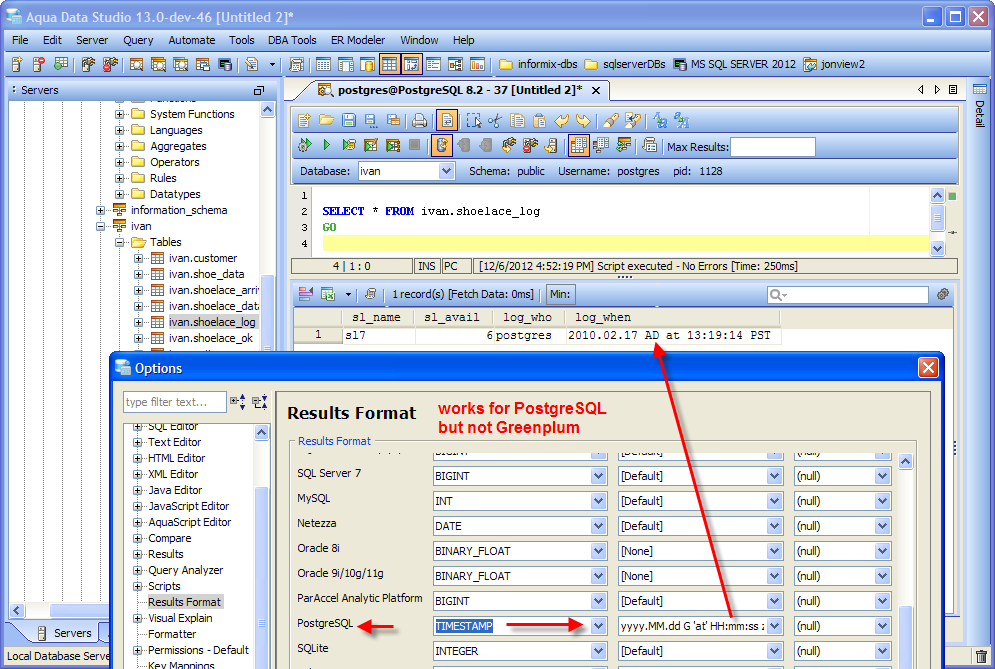Toggle the highlighted document icon in query toolbar
Screen dimensions: 995x669
point(447,120)
